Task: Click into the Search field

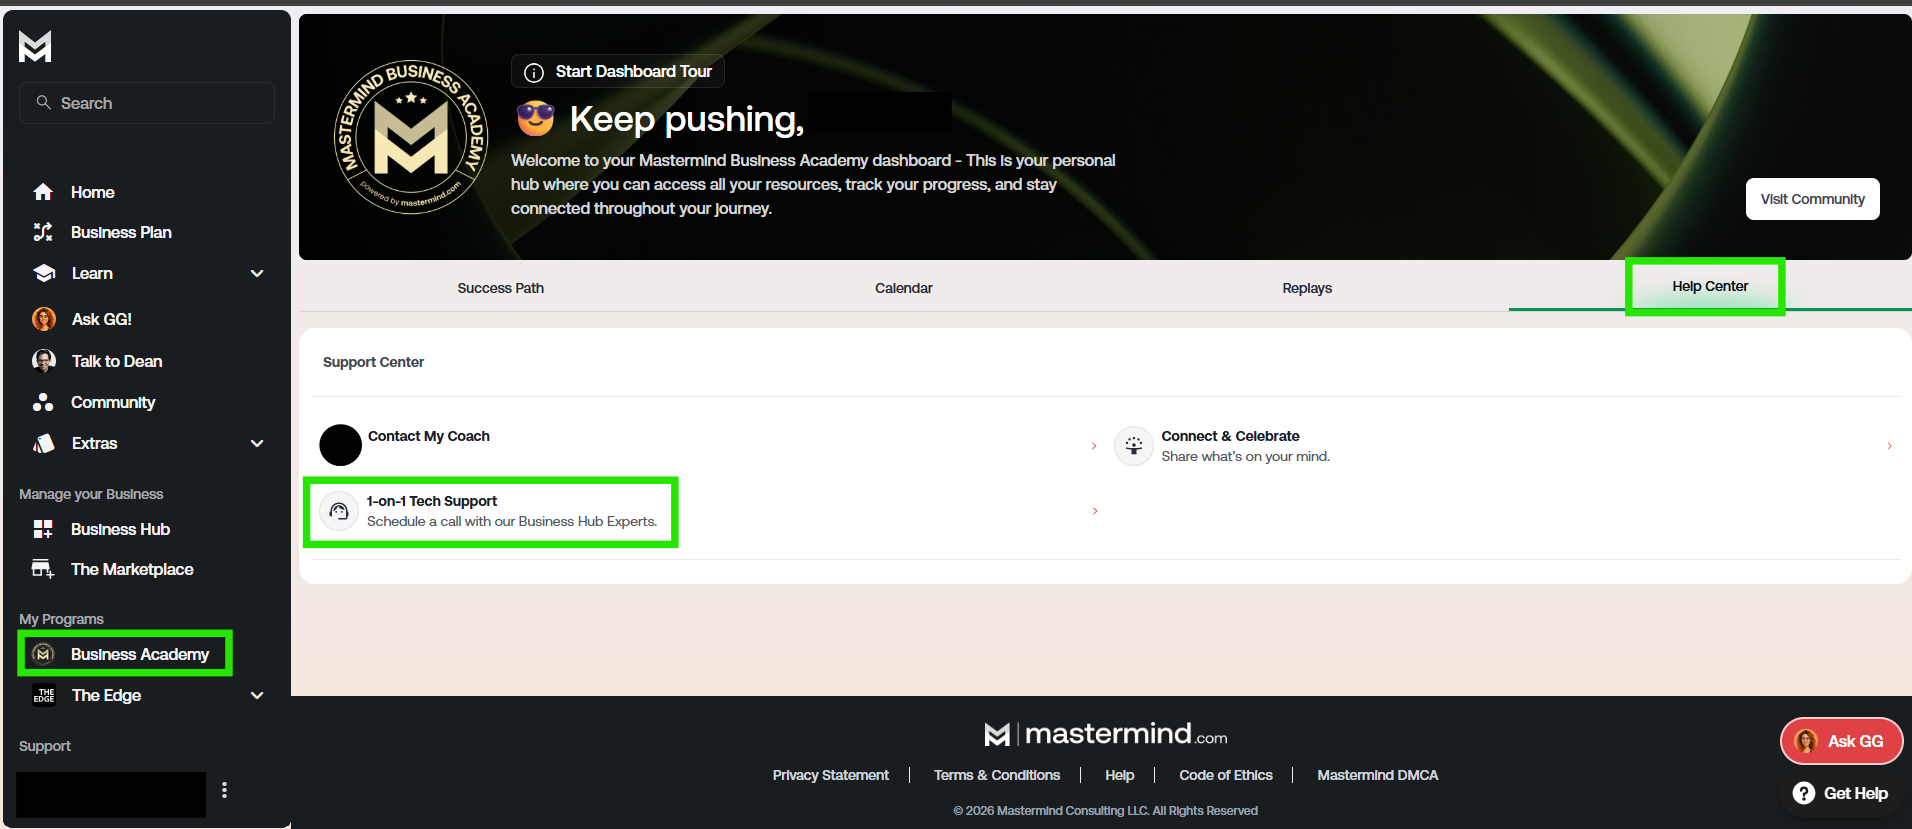Action: (147, 103)
